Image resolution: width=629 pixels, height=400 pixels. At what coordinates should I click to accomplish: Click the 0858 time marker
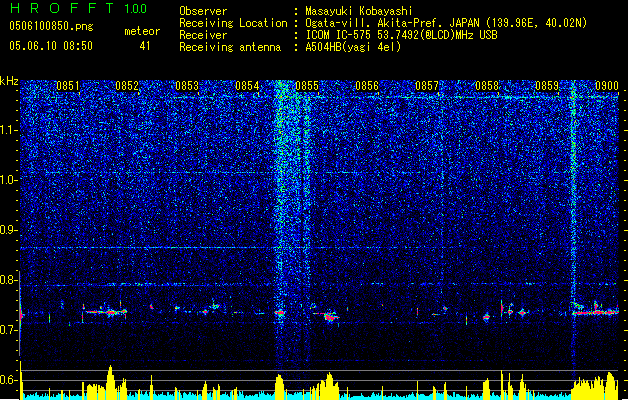pos(487,86)
